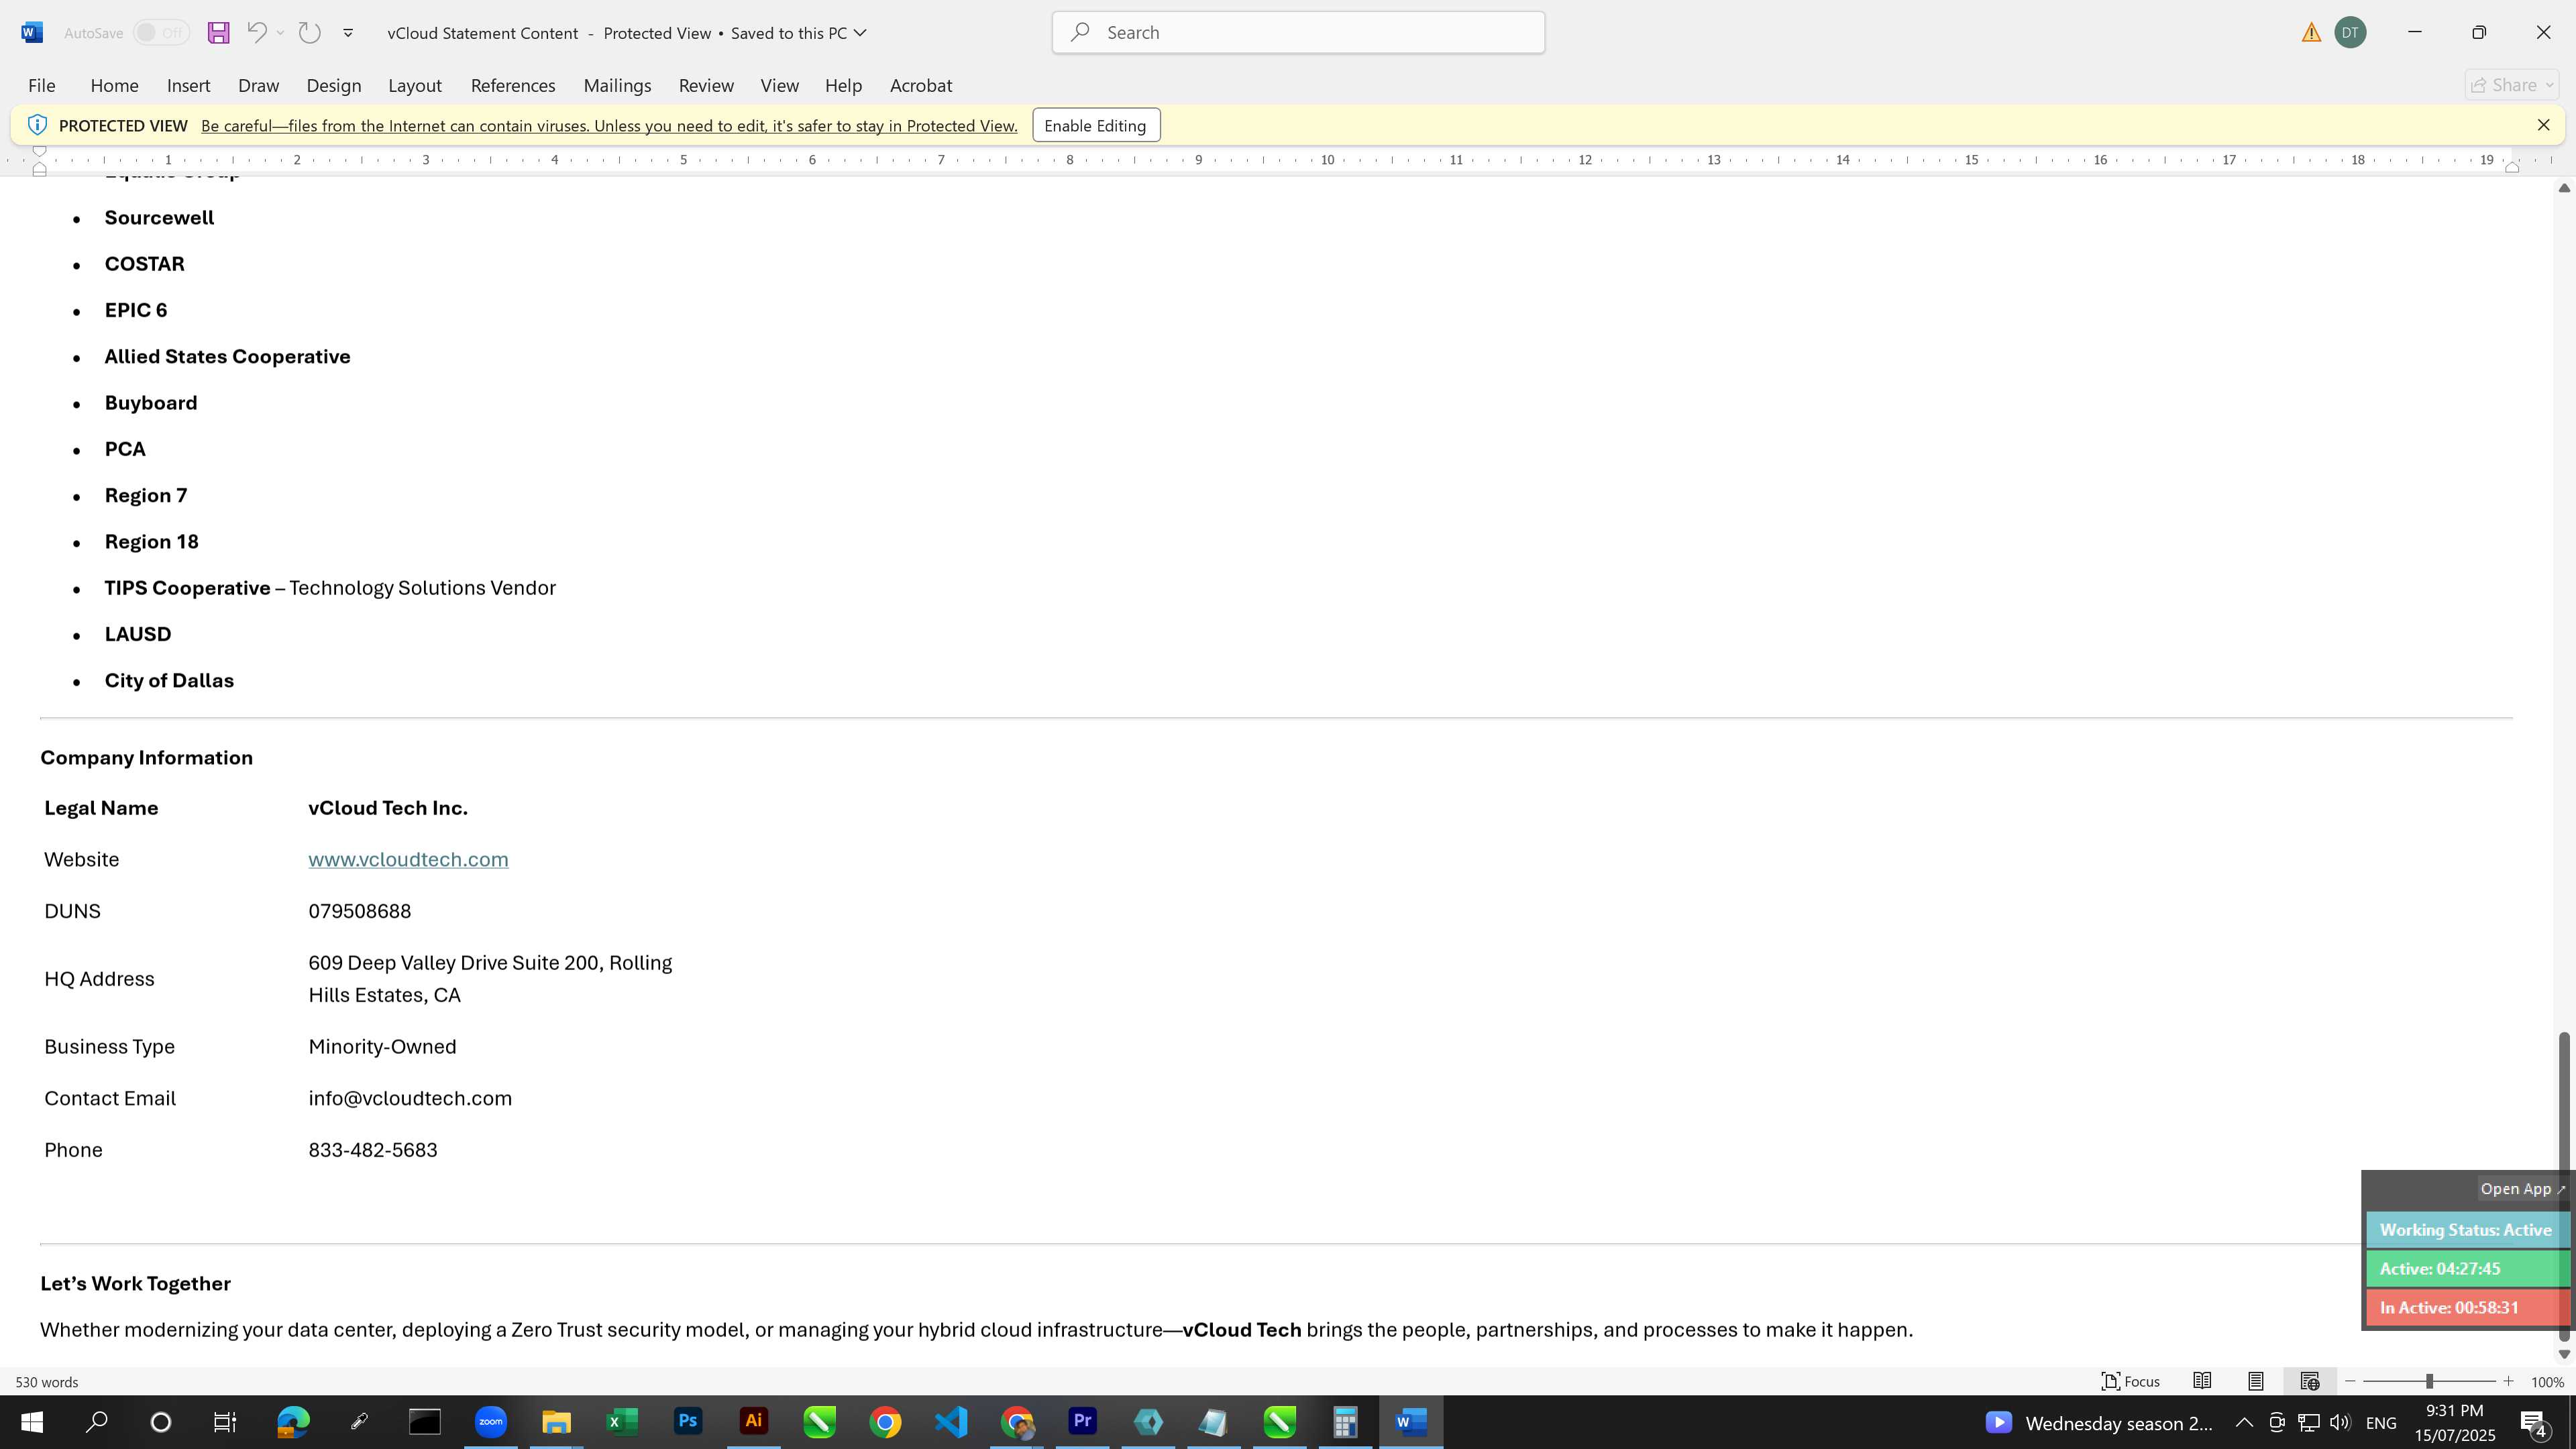
Task: Switch to Read Mode view icon
Action: pos(2202,1382)
